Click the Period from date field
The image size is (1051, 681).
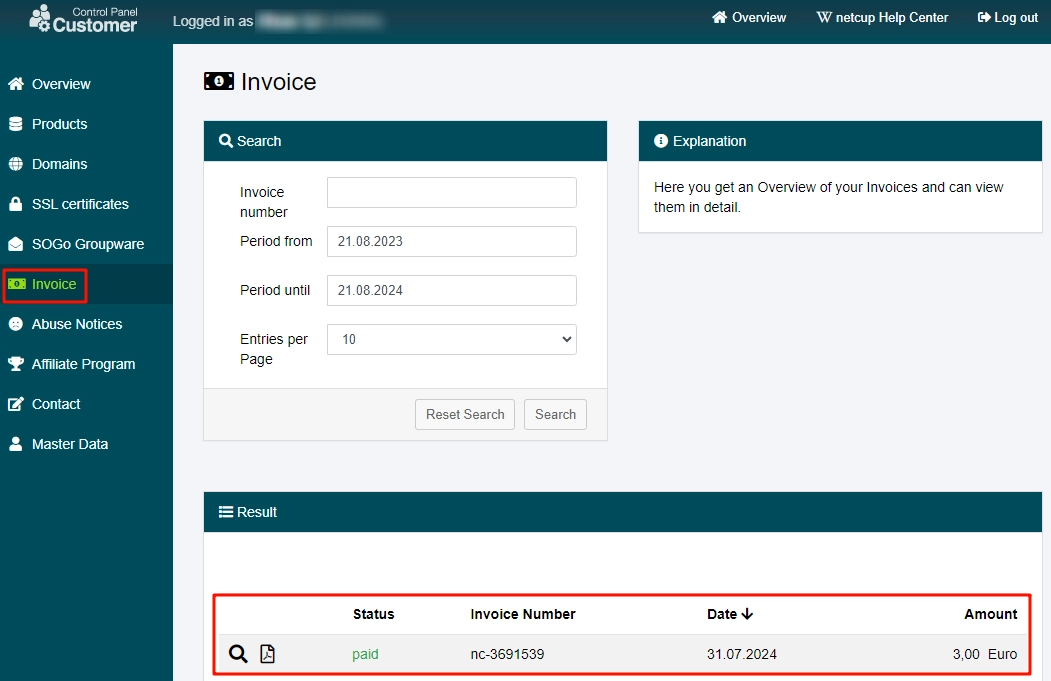(451, 241)
